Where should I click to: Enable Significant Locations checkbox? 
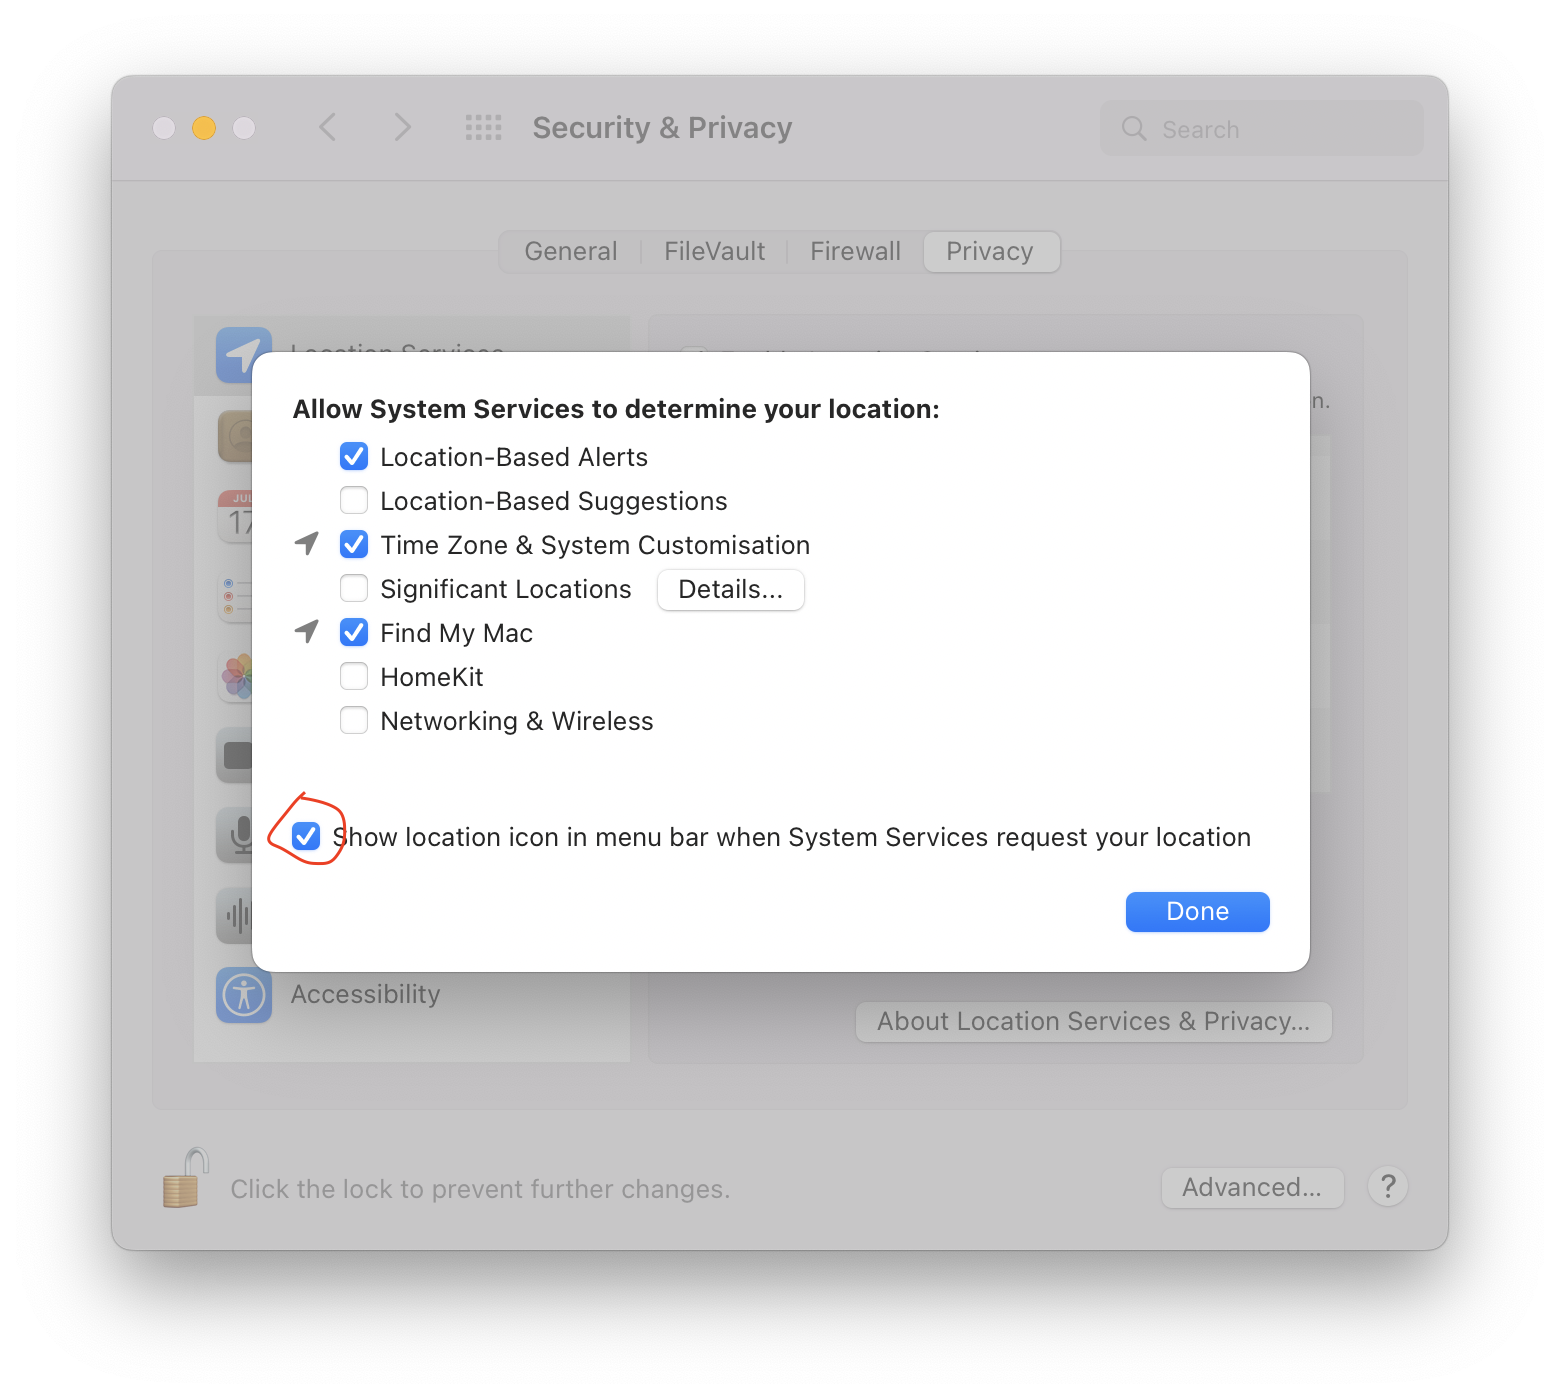[354, 589]
